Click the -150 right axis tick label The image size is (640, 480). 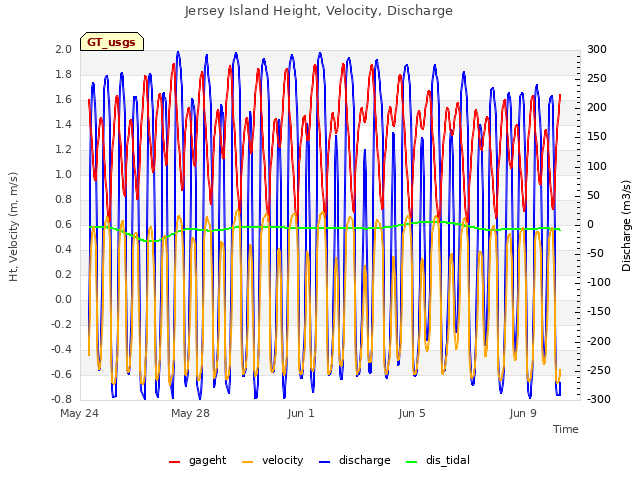(x=599, y=311)
